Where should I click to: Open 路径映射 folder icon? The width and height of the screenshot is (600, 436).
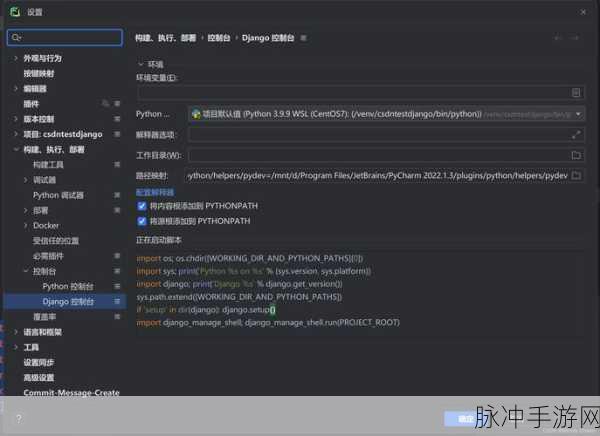click(x=576, y=175)
